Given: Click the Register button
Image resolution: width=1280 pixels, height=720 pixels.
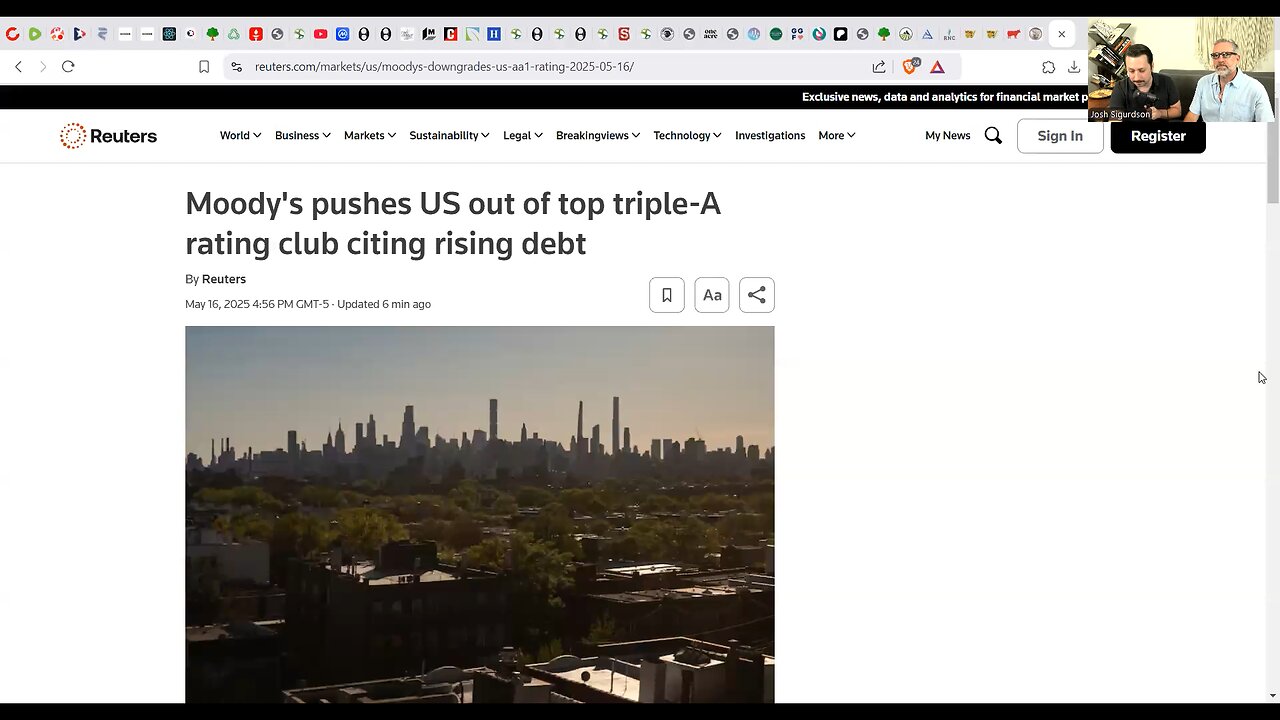Looking at the screenshot, I should point(1158,136).
